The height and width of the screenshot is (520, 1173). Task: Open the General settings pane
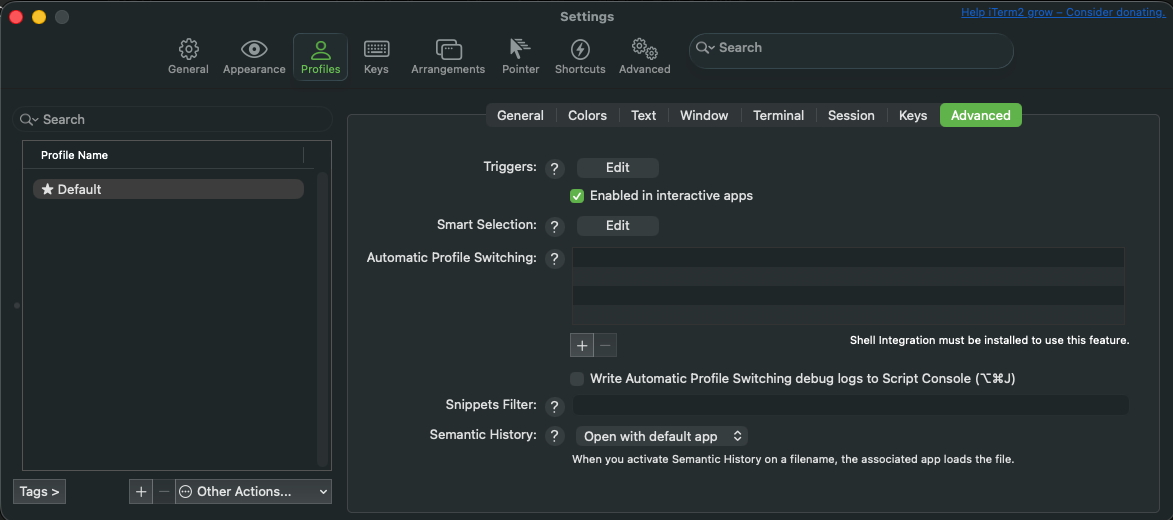tap(188, 57)
